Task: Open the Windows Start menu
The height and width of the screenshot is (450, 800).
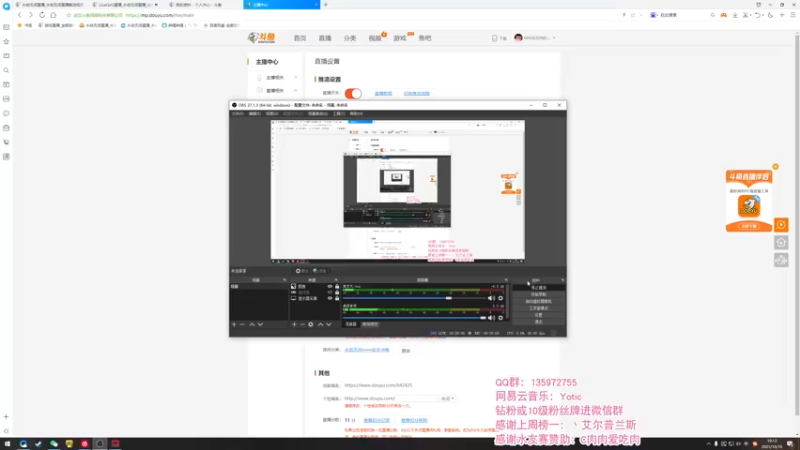Action: [7, 444]
